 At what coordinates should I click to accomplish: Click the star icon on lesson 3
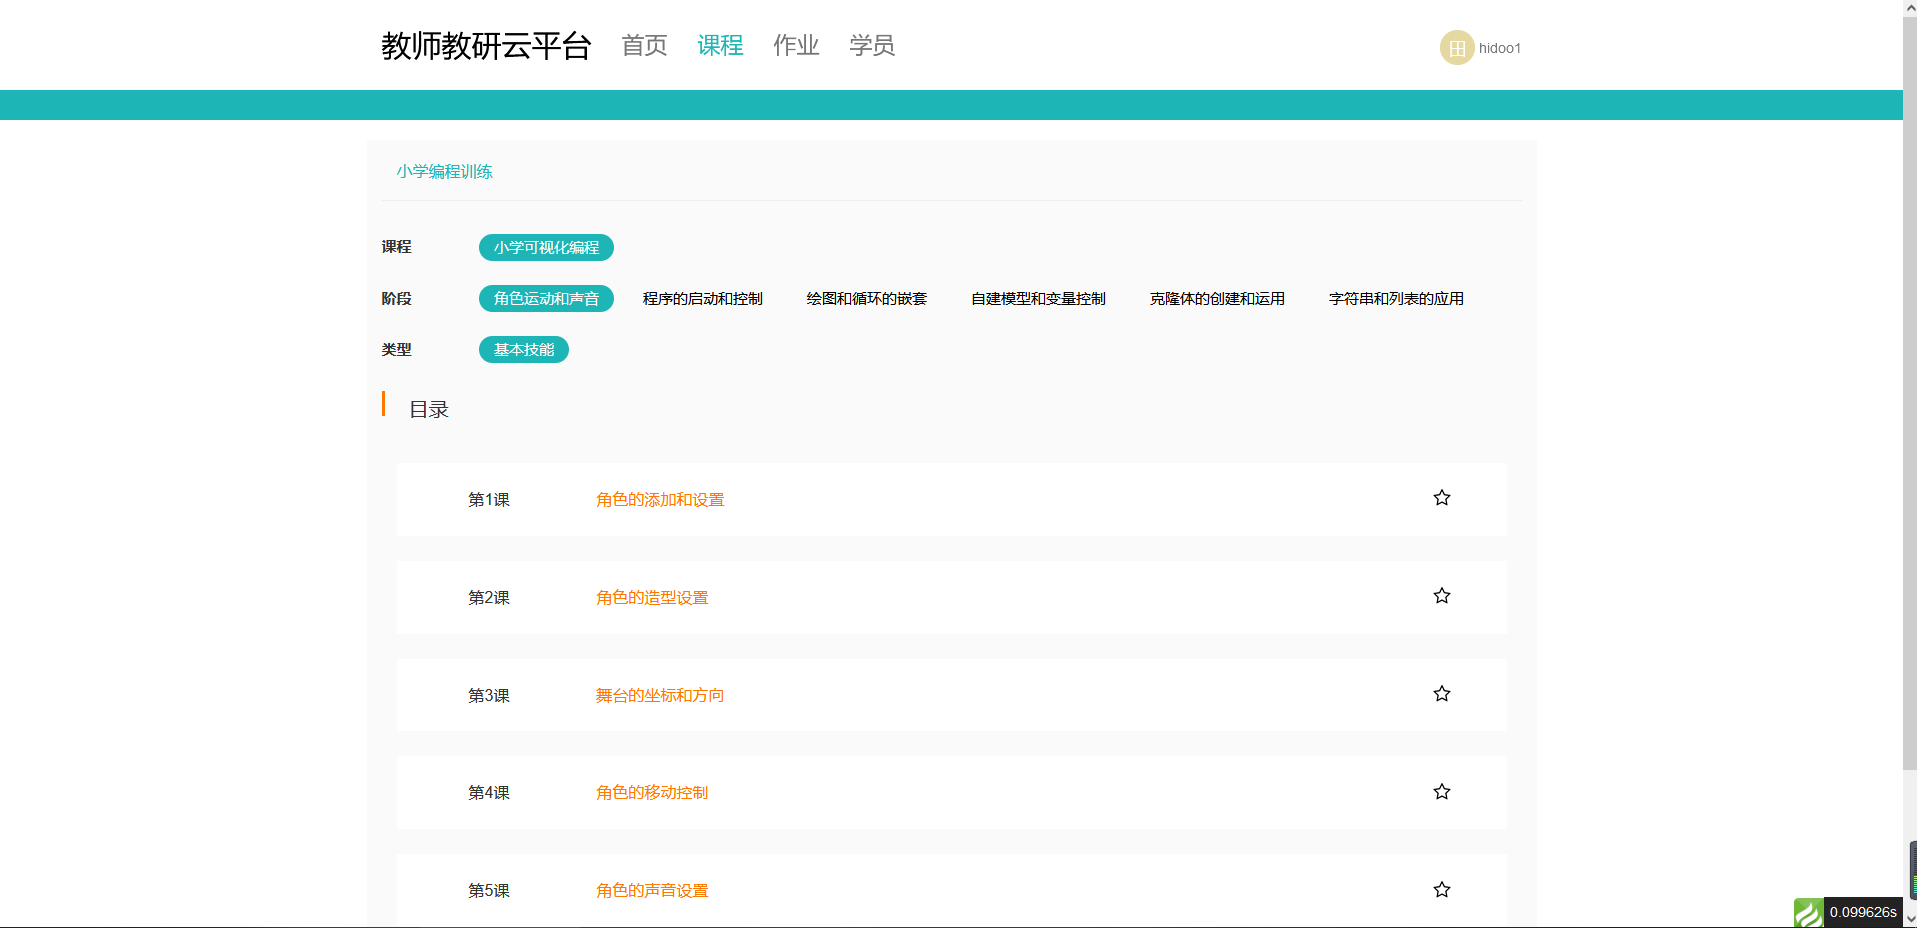pyautogui.click(x=1441, y=694)
